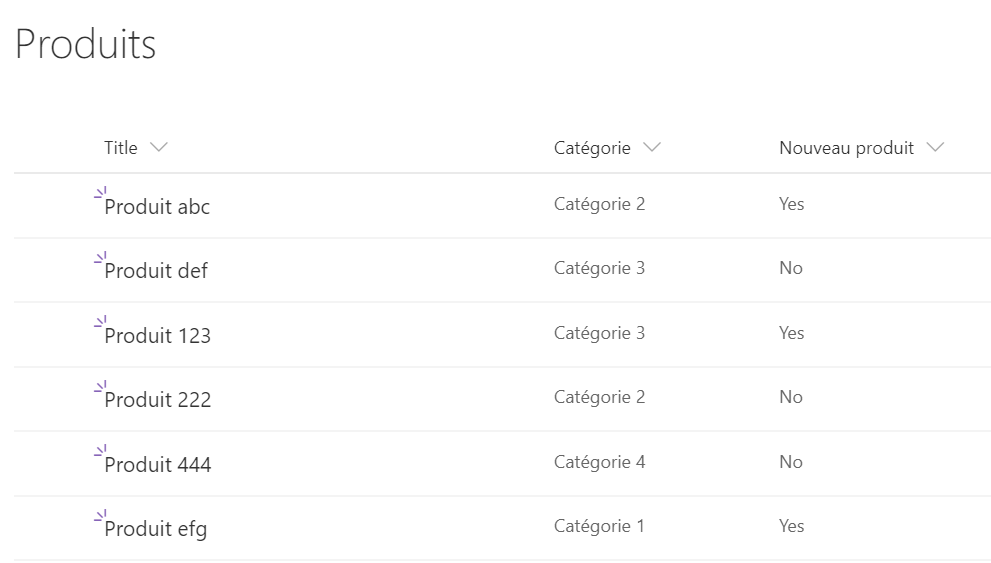Expand the Title column dropdown chevron
This screenshot has height=563, width=991.
158,148
